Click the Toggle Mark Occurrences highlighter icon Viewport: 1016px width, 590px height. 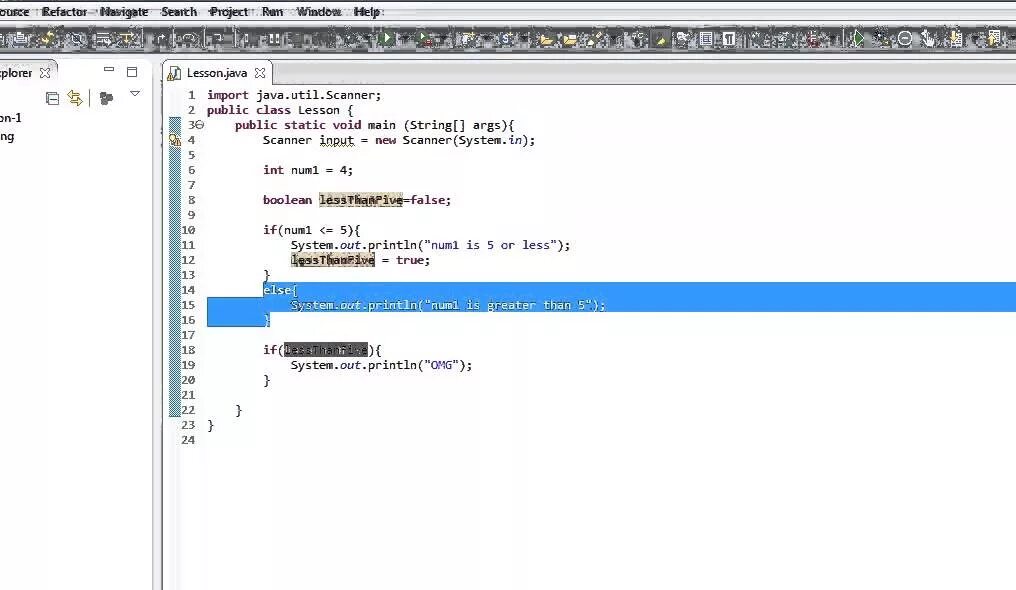pos(660,39)
